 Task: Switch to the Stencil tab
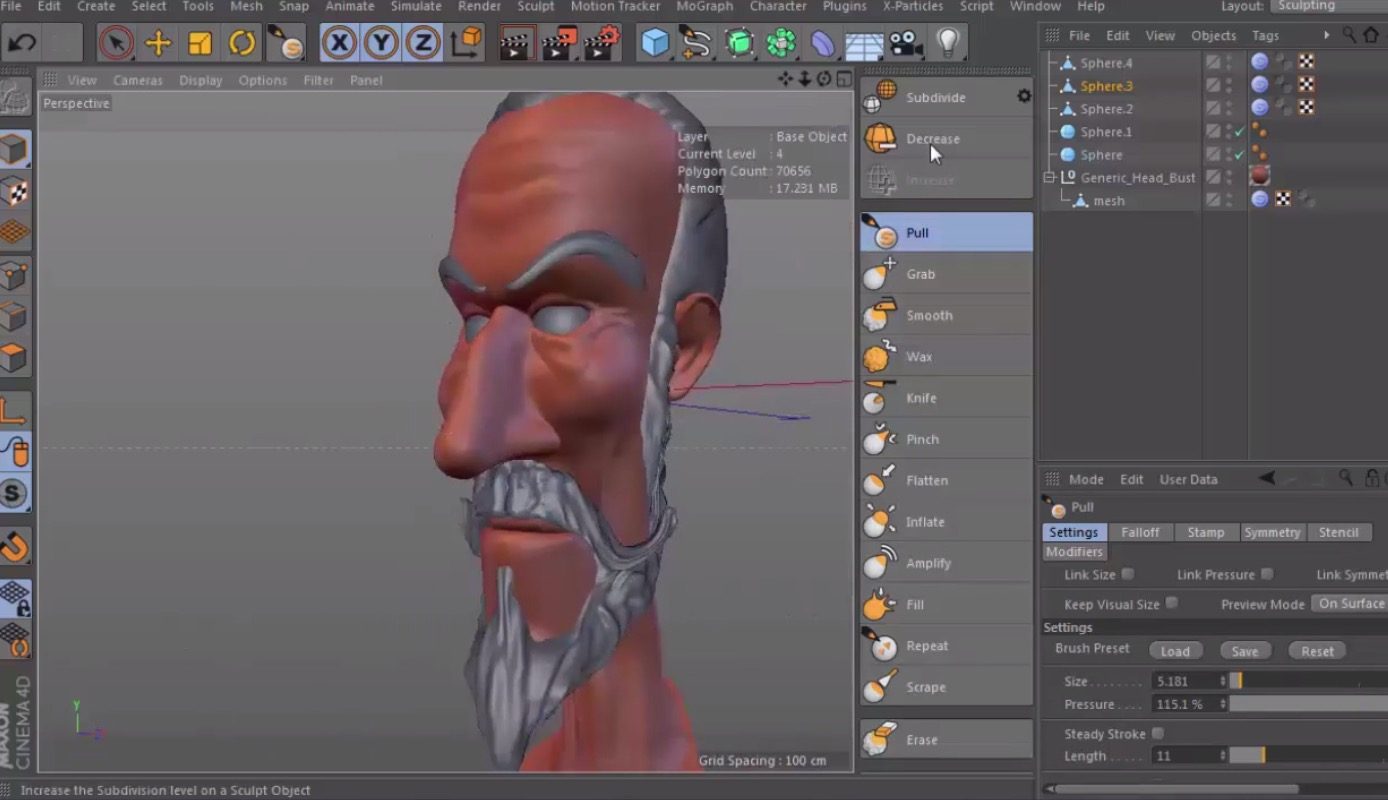(x=1338, y=532)
